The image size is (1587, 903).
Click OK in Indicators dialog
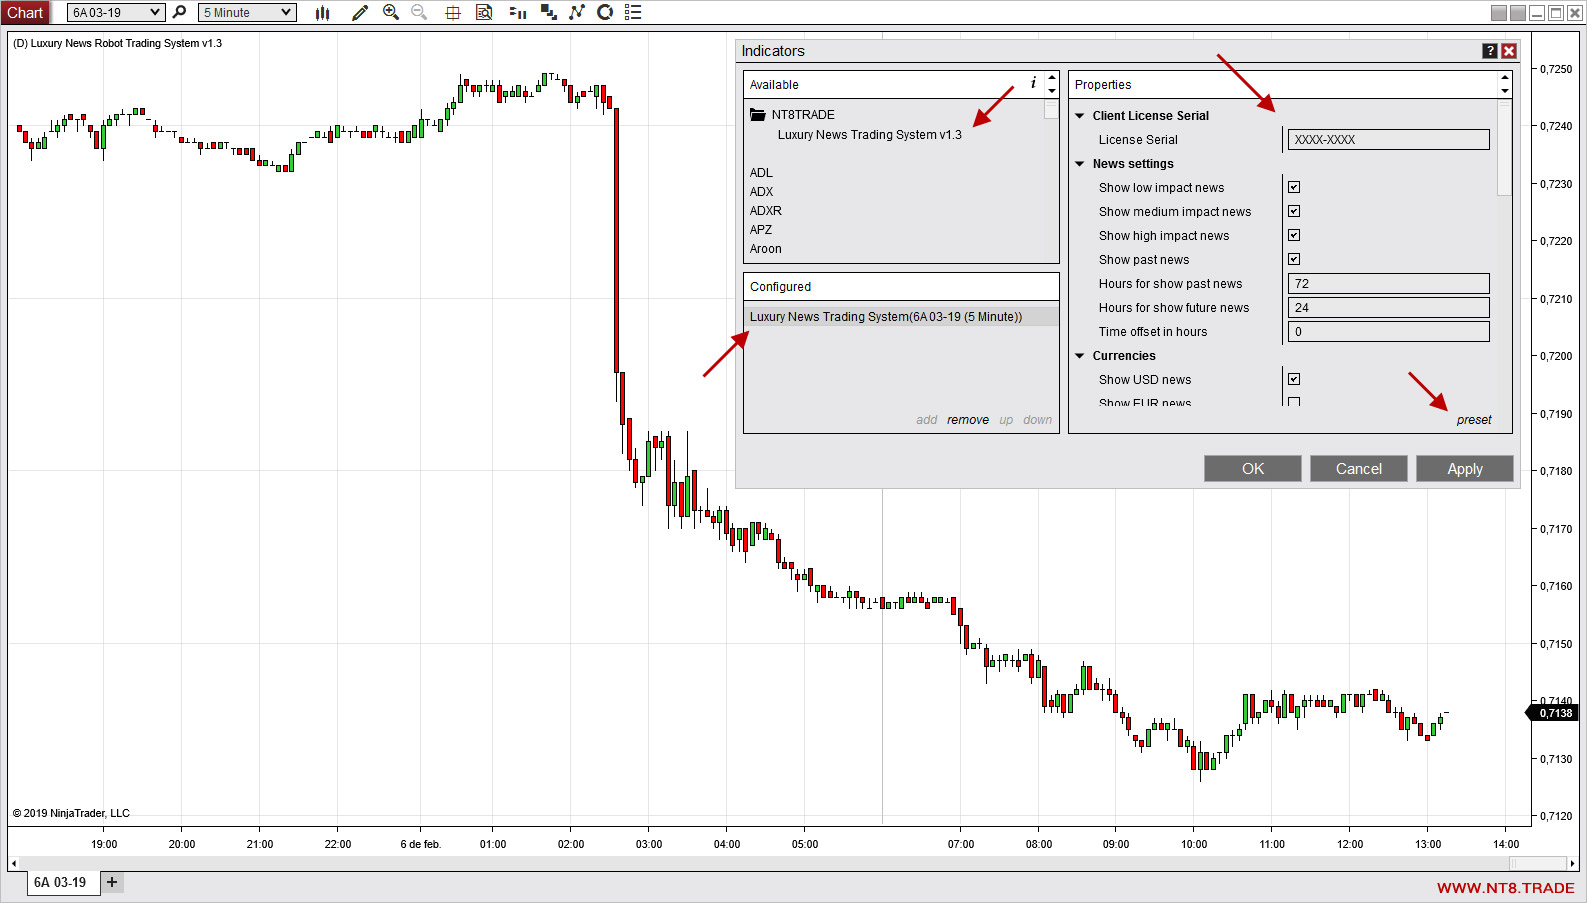point(1253,469)
